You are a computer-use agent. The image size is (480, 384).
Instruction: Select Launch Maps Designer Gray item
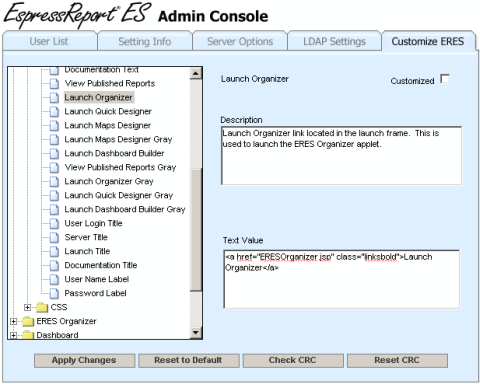click(x=118, y=139)
